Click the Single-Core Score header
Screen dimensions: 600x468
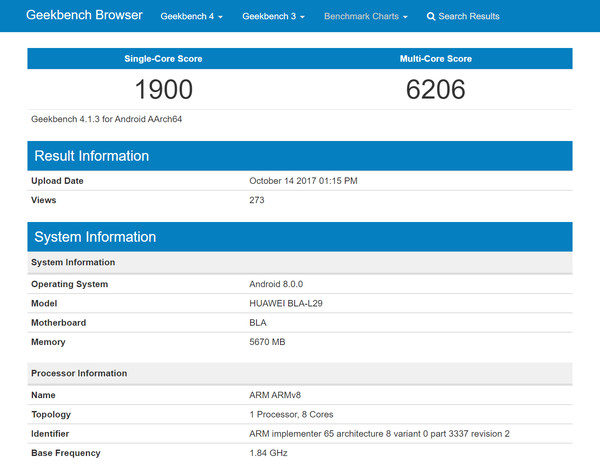163,59
